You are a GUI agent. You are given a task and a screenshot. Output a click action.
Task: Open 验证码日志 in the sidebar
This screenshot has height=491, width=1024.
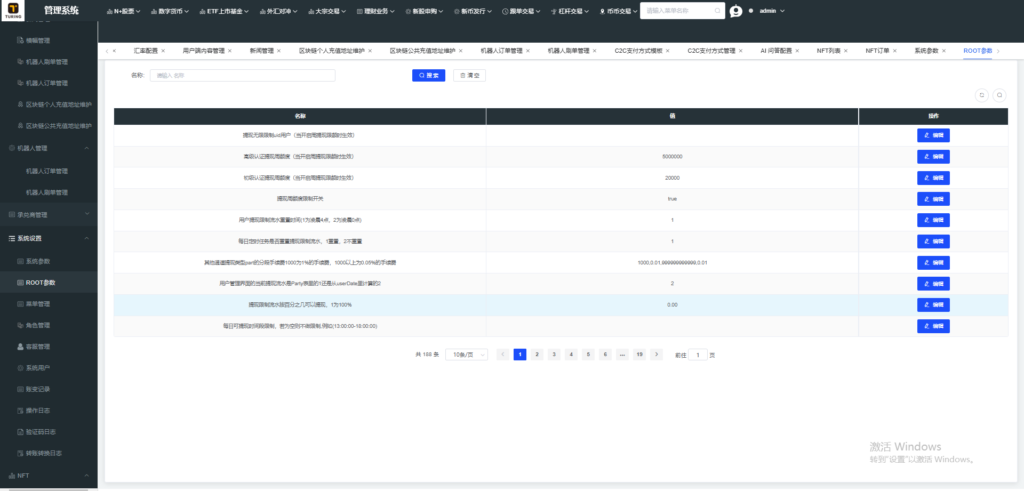point(40,432)
